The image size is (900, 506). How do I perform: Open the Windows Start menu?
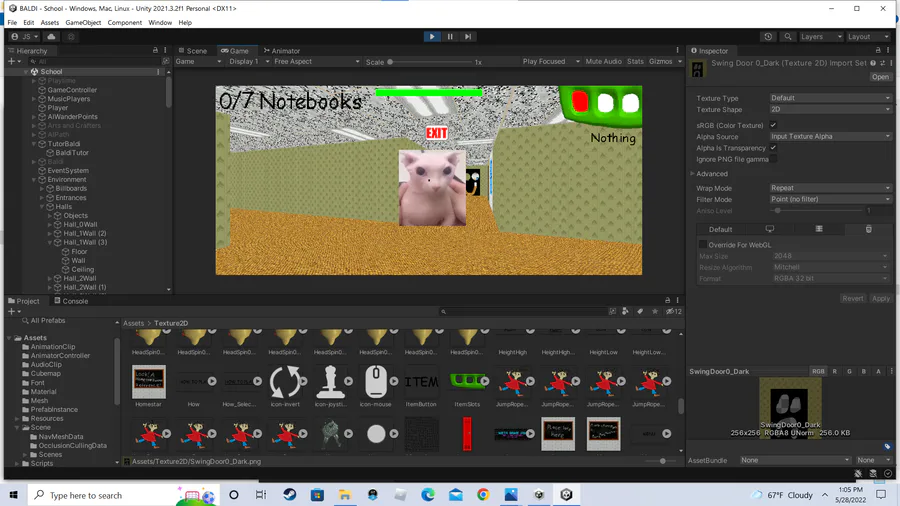click(14, 495)
